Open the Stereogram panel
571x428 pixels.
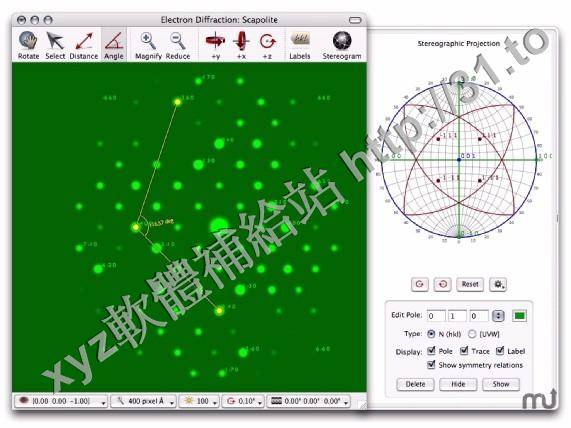342,45
